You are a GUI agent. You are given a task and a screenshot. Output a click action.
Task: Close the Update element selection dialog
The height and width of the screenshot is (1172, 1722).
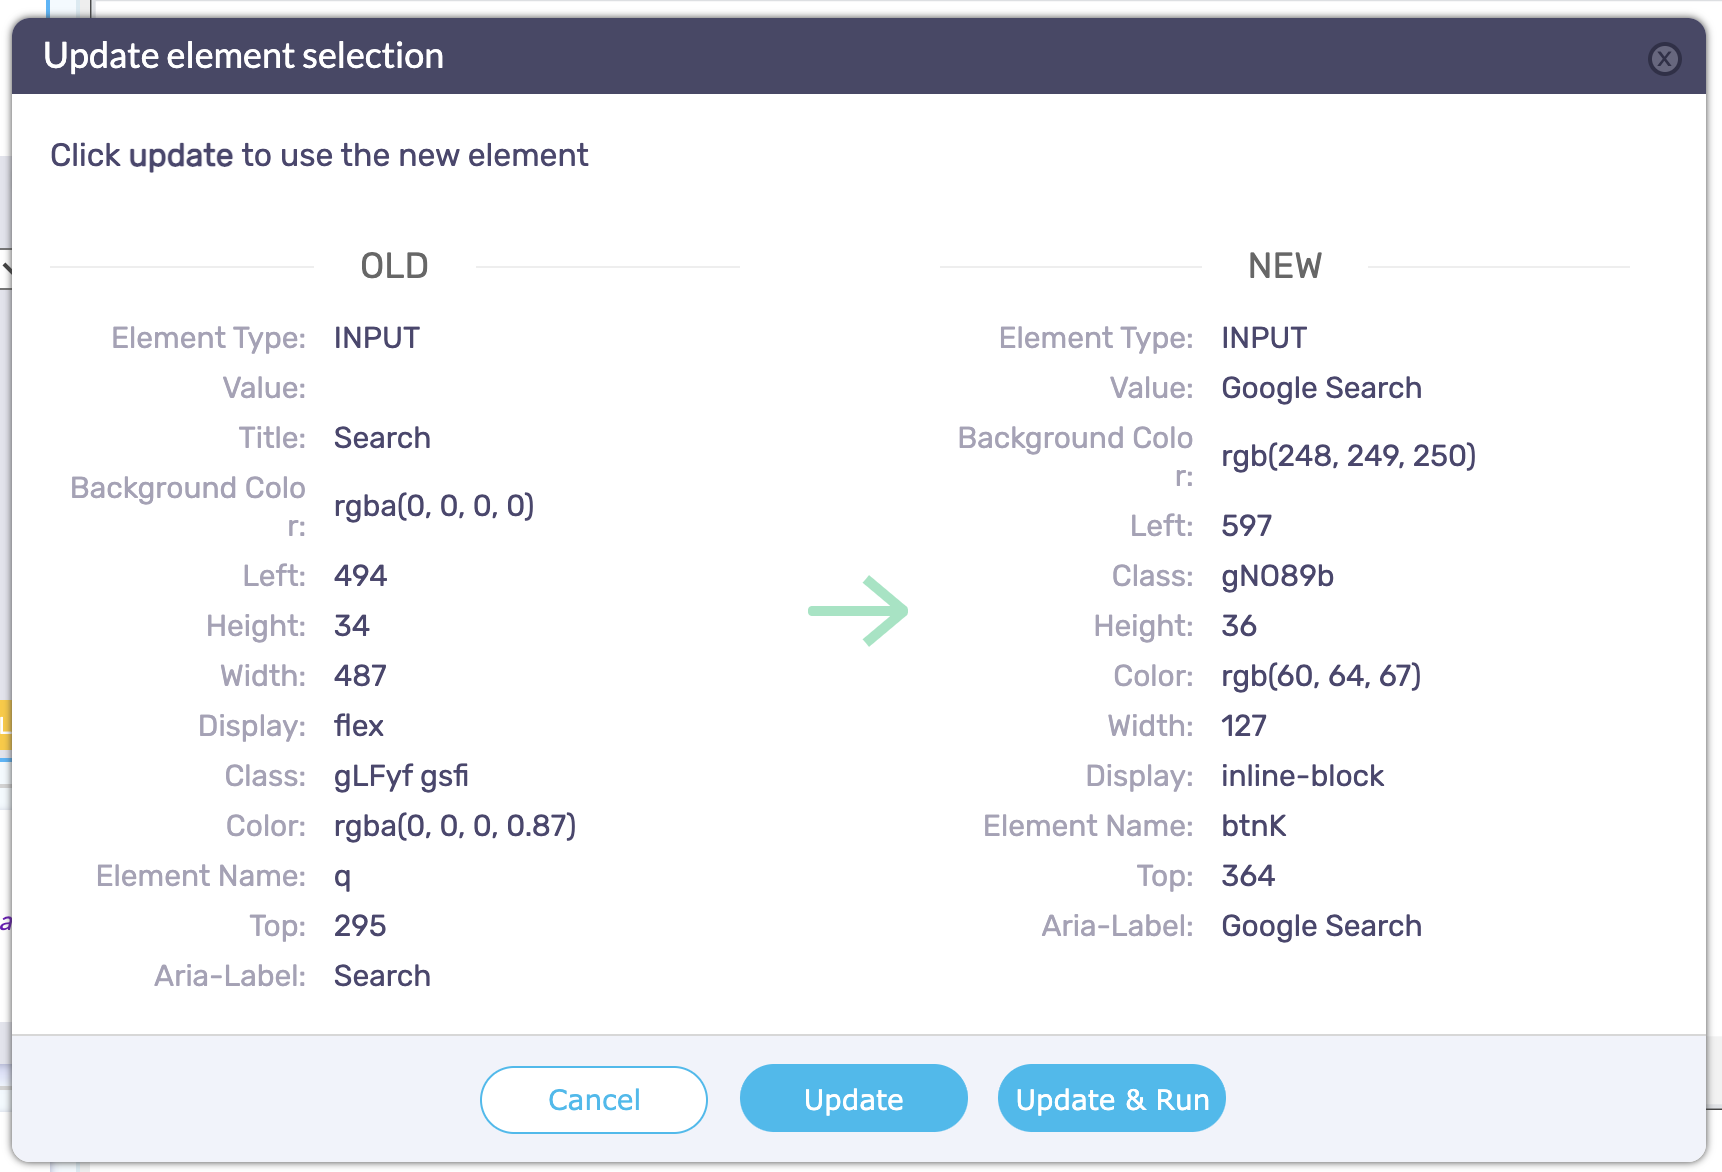tap(1664, 59)
